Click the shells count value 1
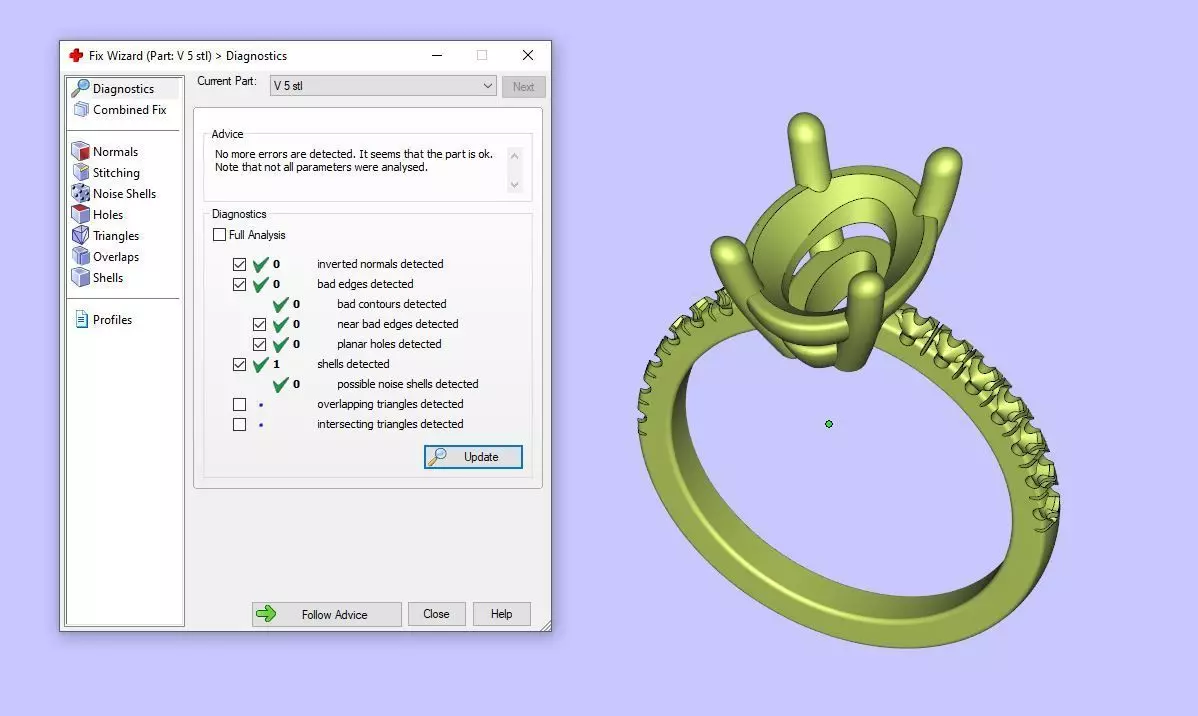 click(x=277, y=364)
